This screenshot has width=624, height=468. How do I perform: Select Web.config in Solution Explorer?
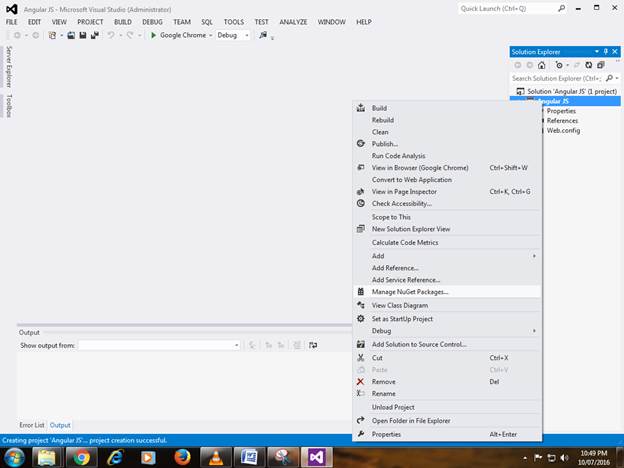pos(563,131)
